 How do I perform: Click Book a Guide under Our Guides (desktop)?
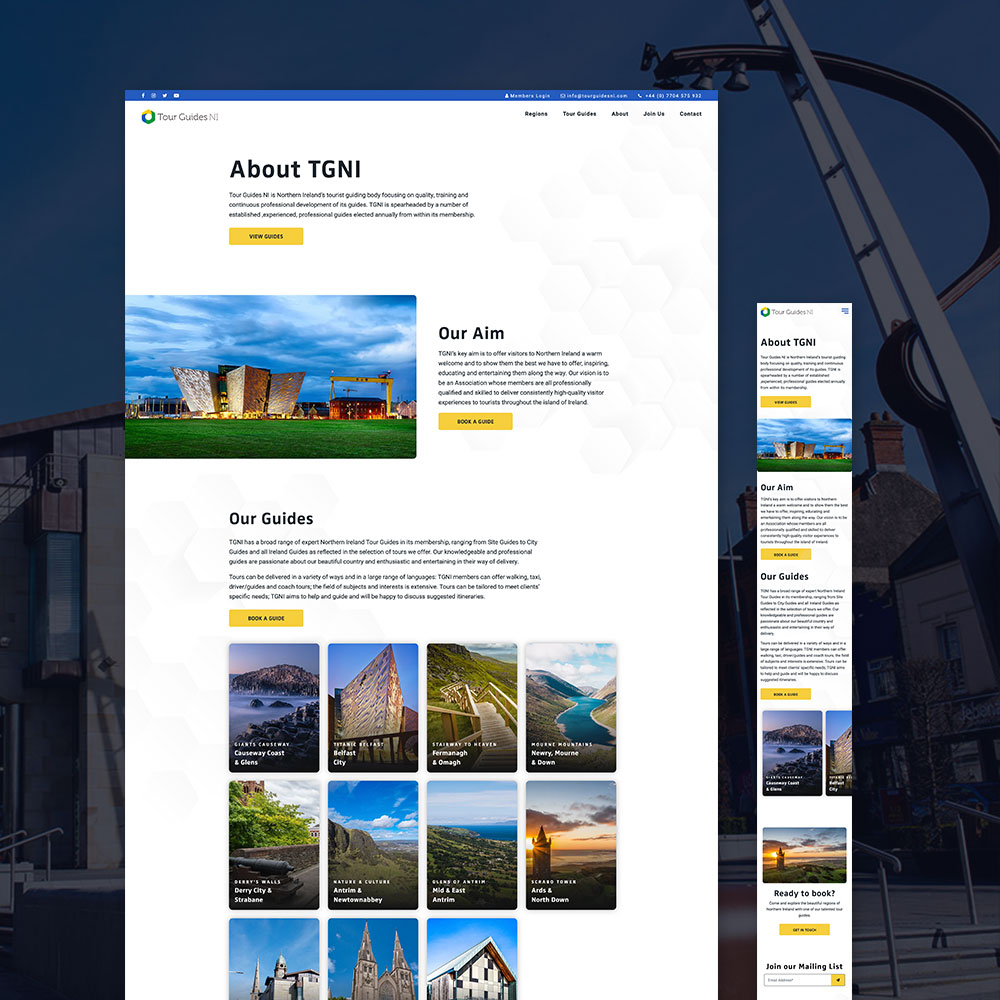266,618
